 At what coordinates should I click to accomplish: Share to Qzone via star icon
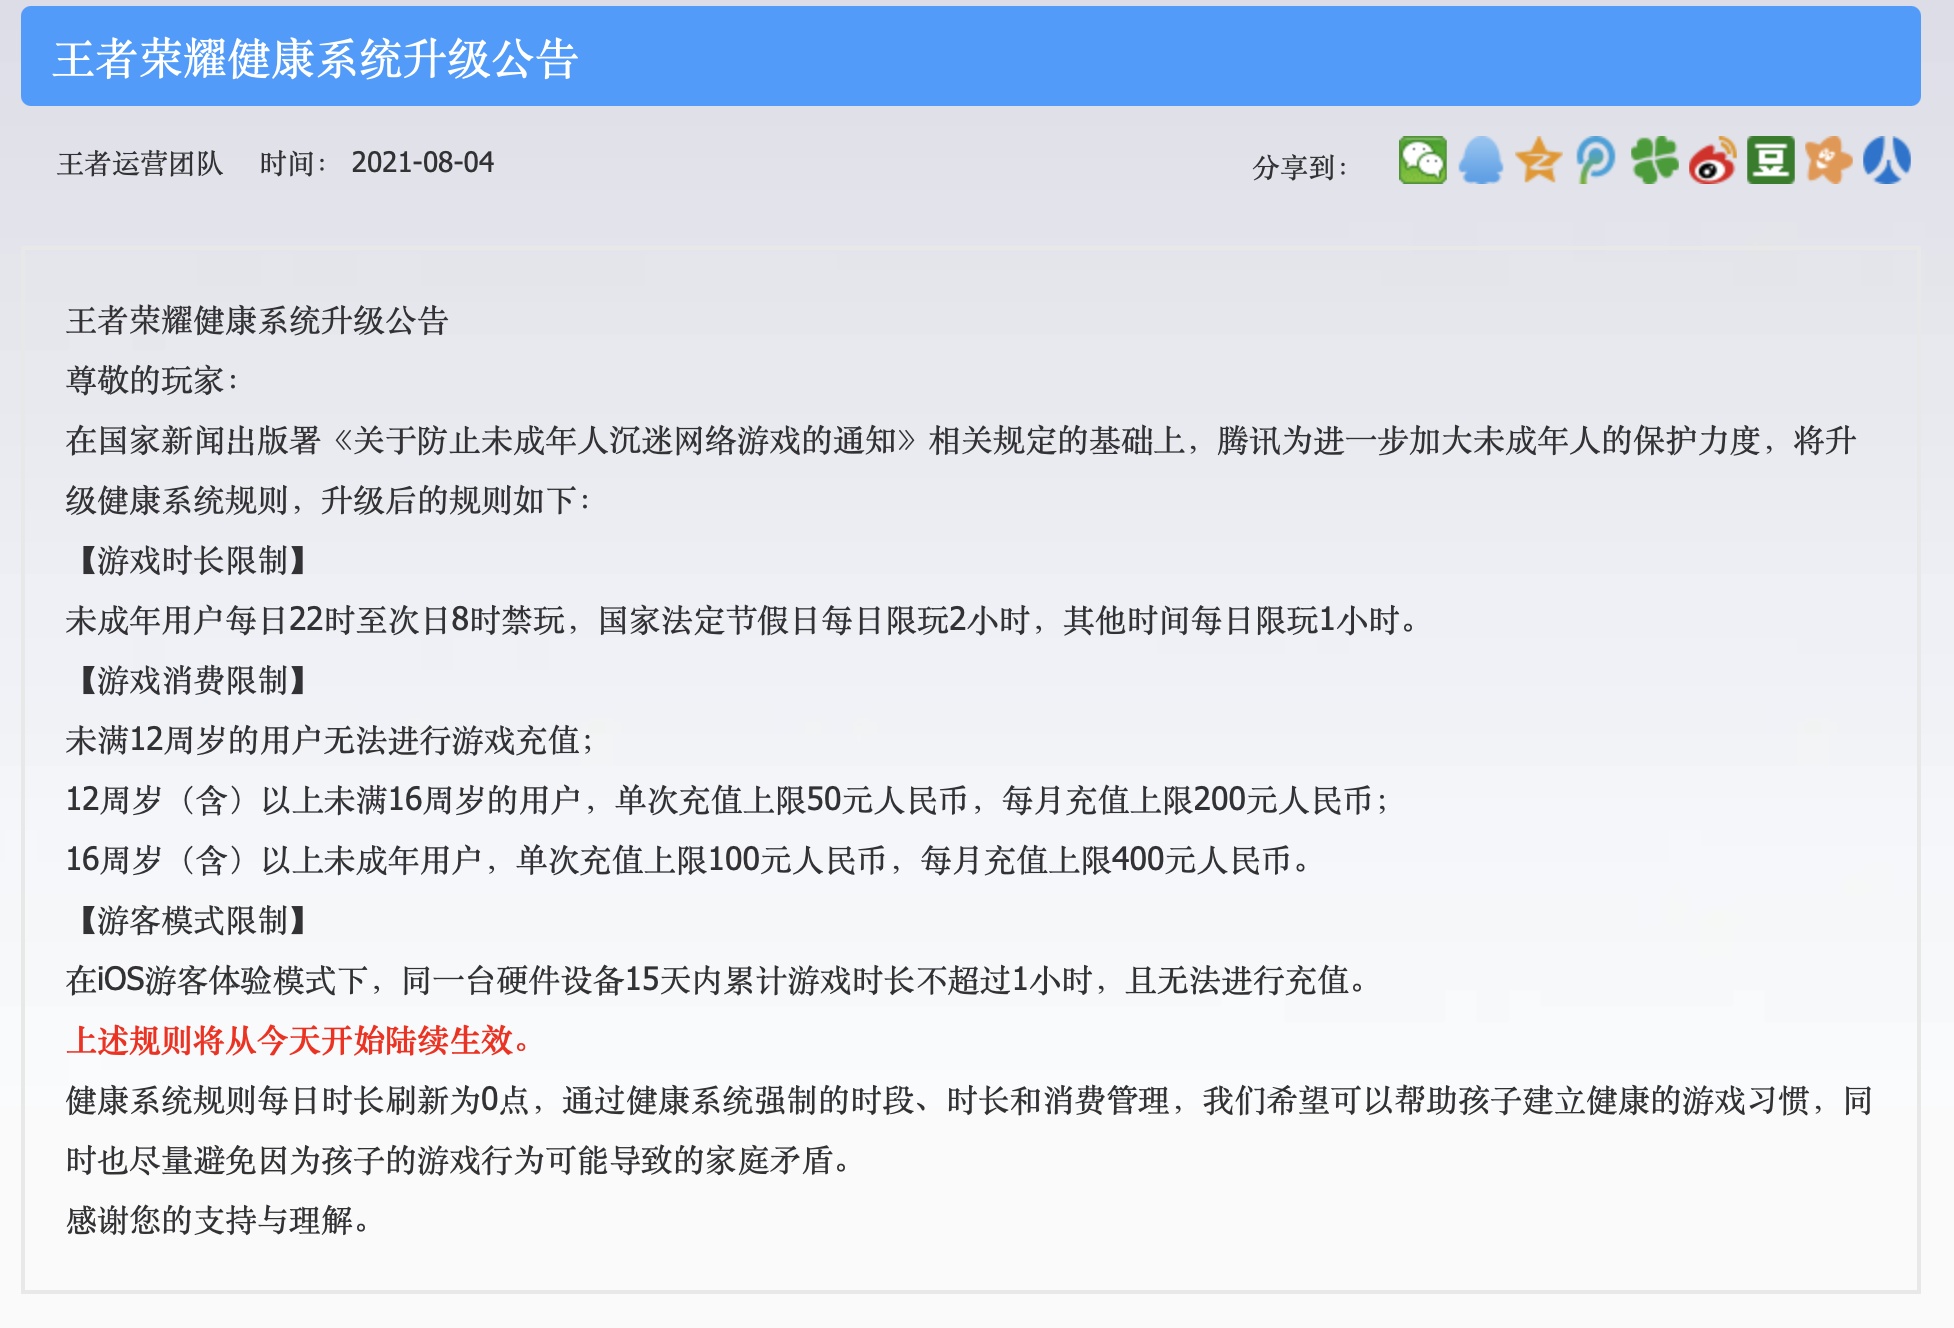[1538, 160]
